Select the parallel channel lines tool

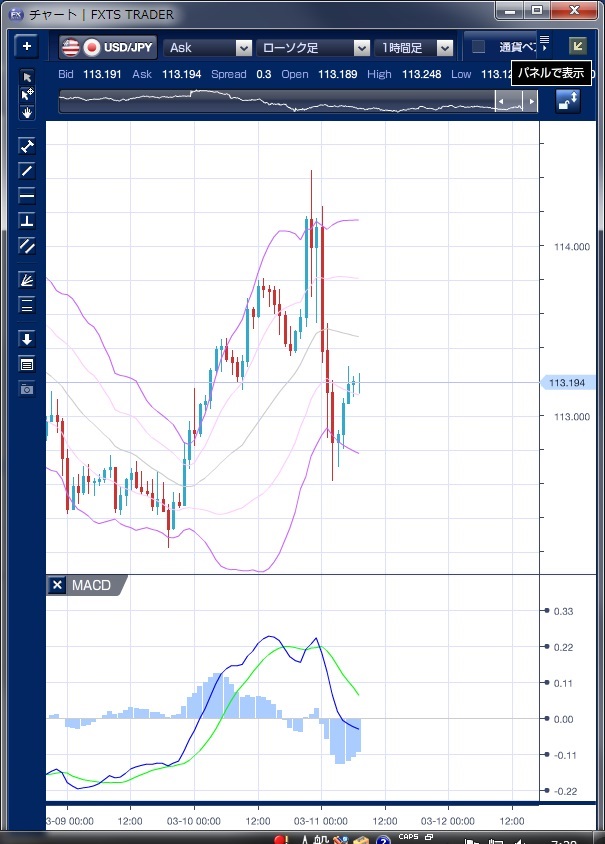tap(27, 245)
